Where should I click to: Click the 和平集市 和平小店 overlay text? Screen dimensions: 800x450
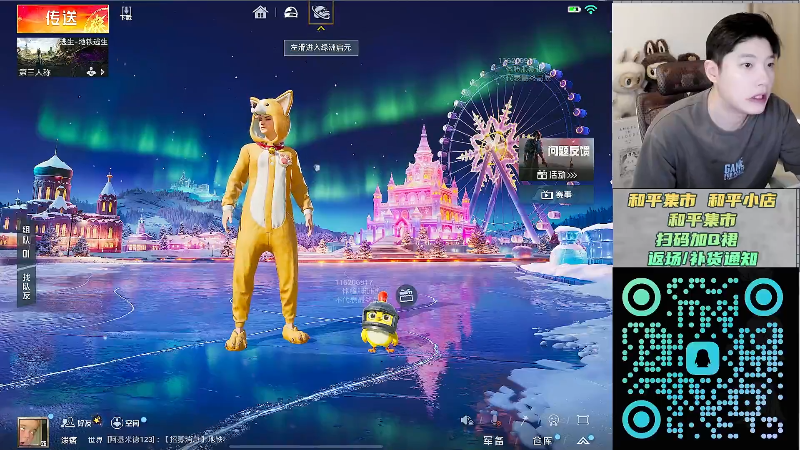click(702, 201)
